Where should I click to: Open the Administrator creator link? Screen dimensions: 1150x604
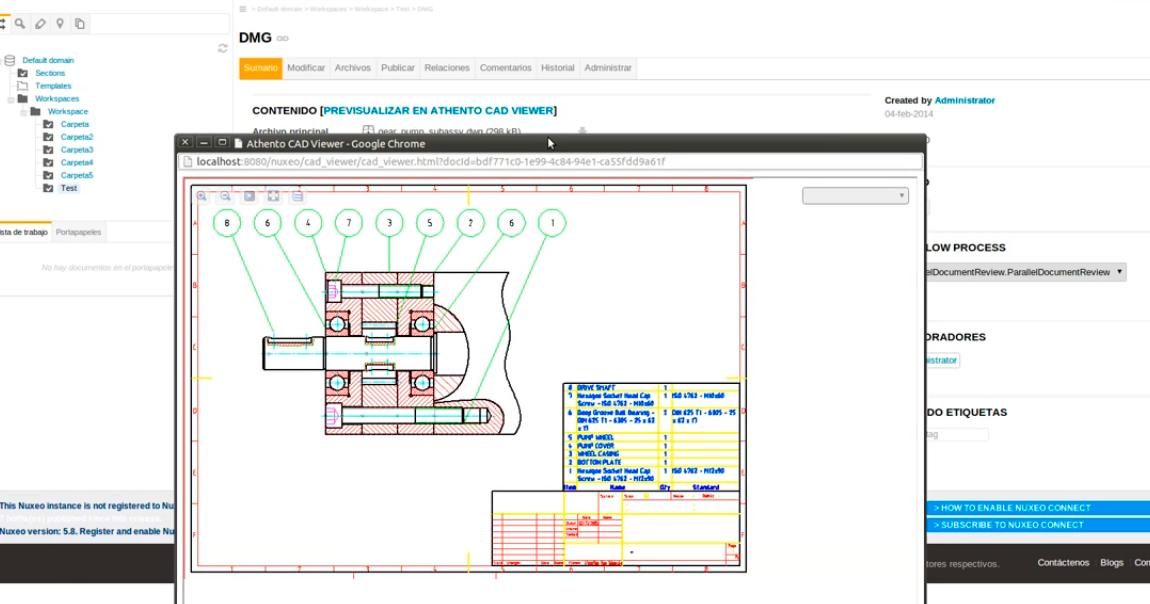pos(964,100)
